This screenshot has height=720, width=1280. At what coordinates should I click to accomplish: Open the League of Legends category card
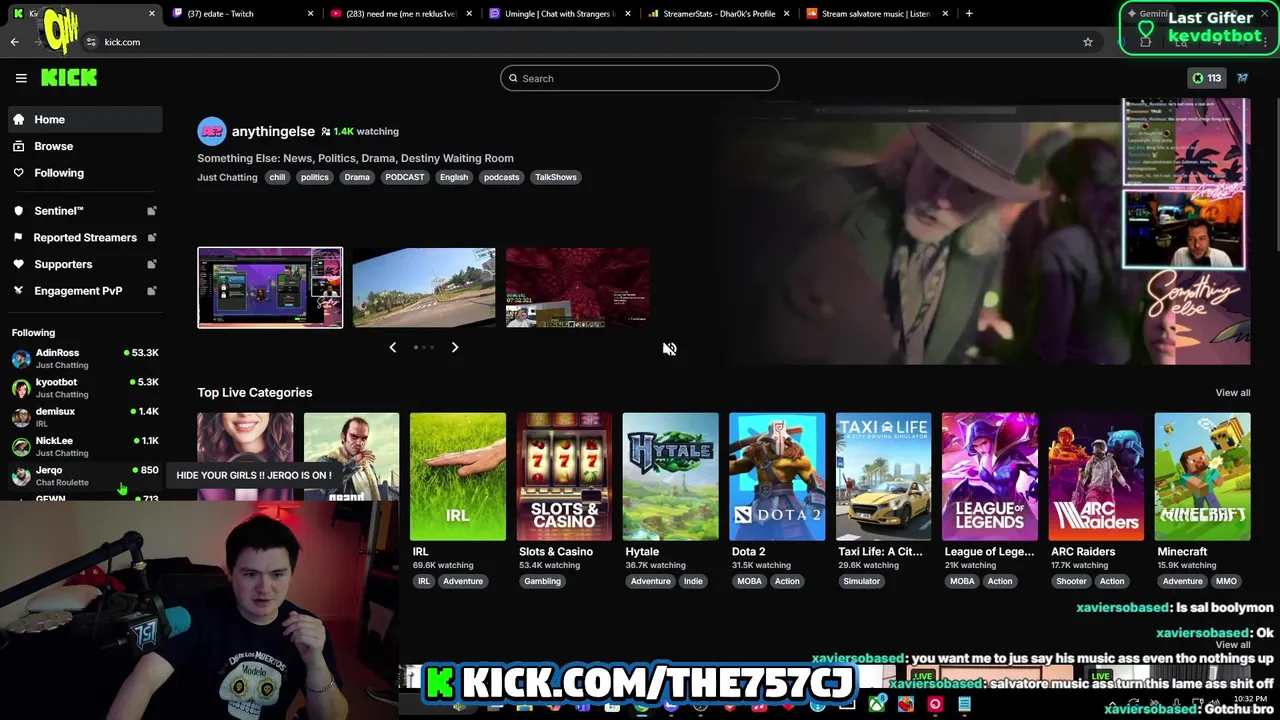coord(990,477)
